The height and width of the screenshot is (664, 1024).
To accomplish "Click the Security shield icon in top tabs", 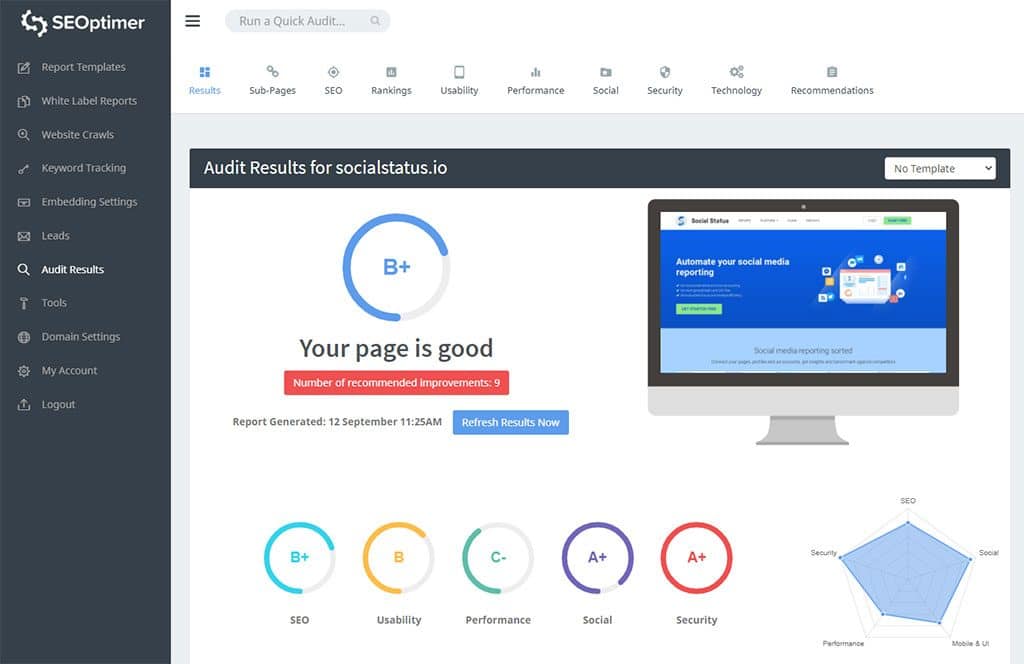I will pyautogui.click(x=665, y=72).
